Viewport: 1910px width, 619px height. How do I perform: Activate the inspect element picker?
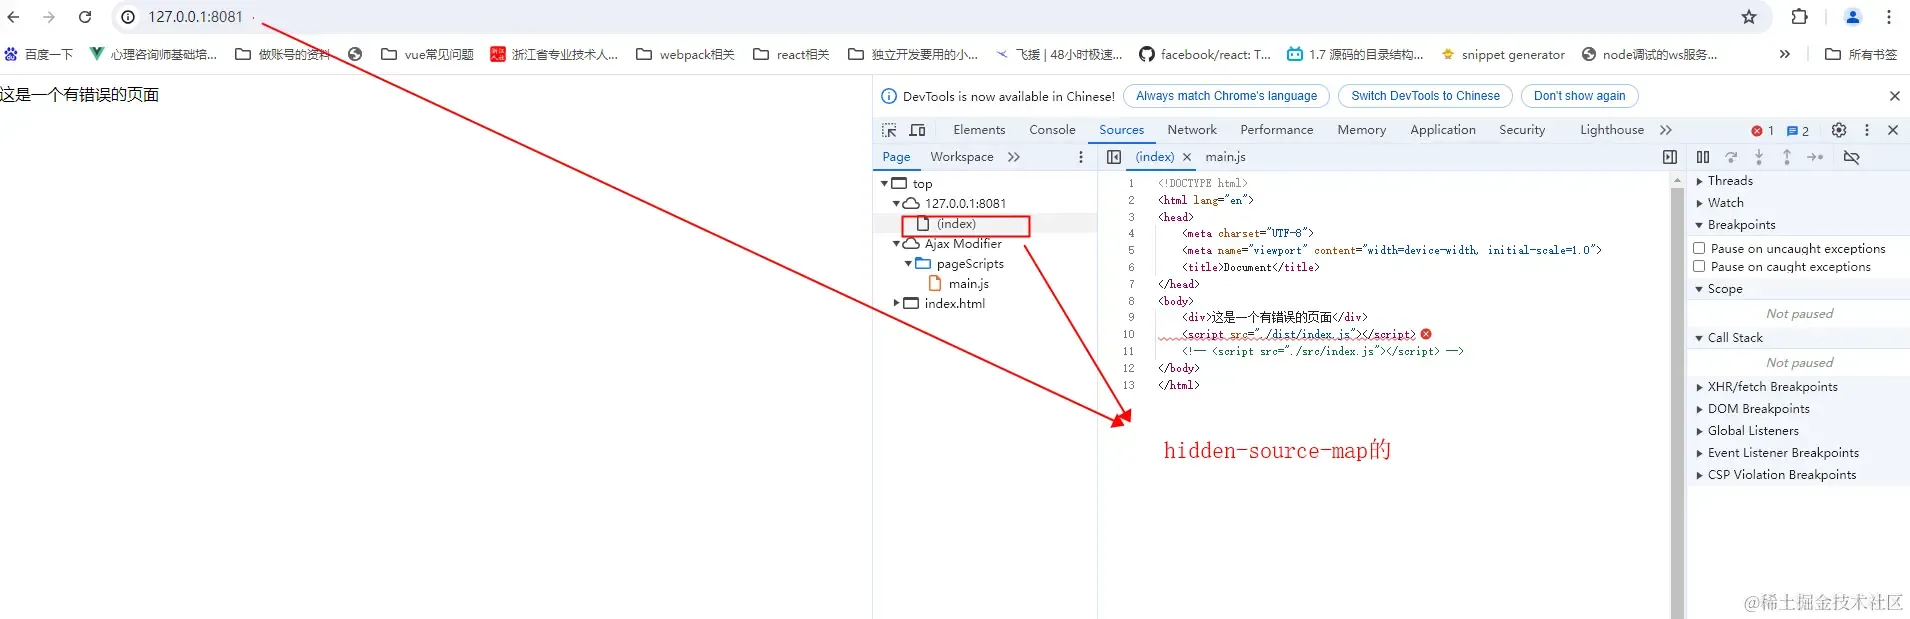[889, 130]
